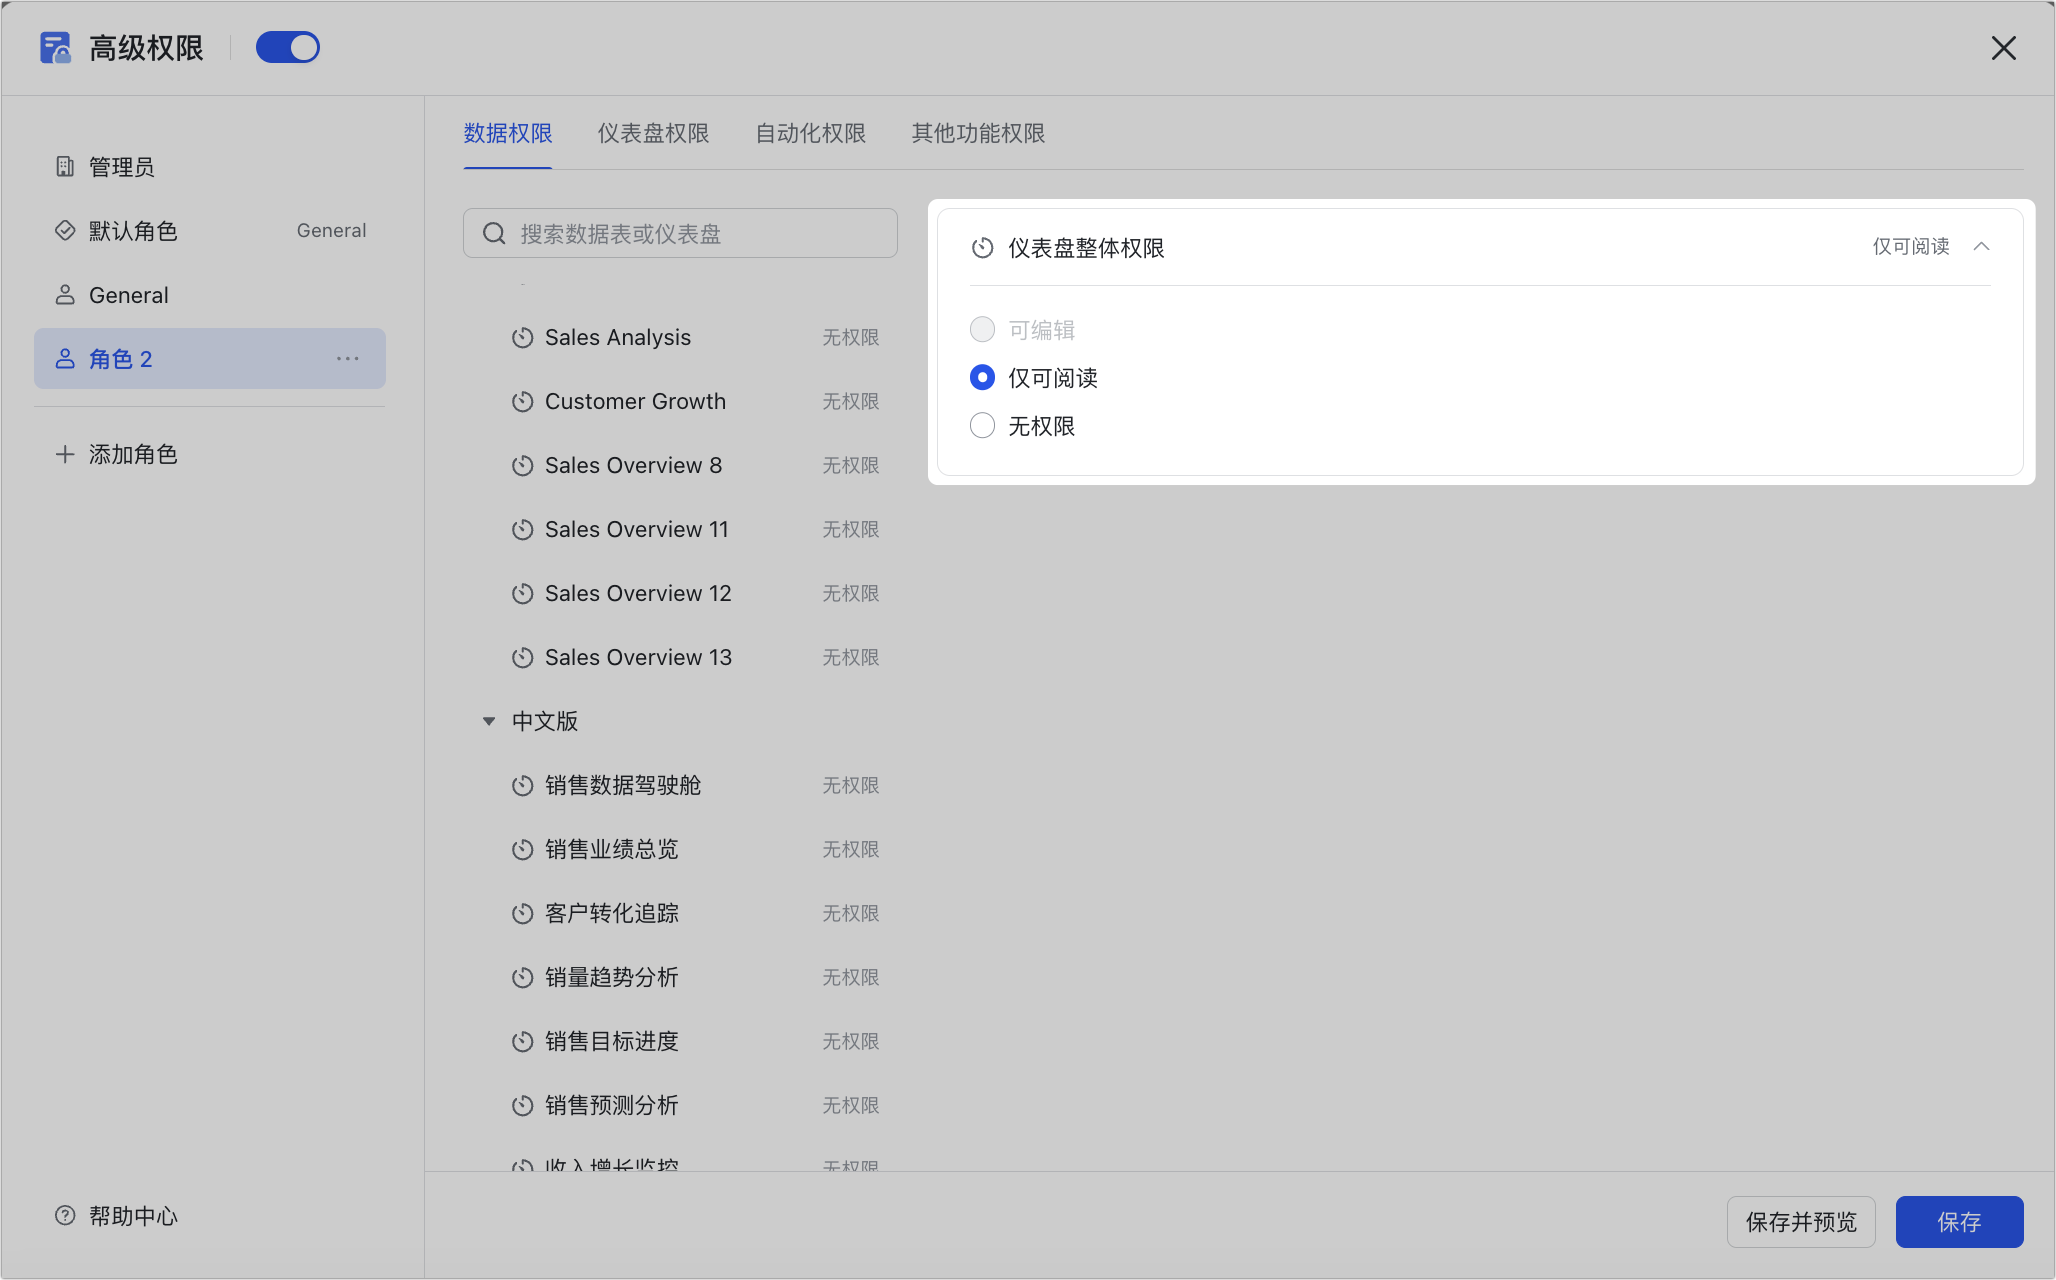Click Sales Overview 11 dashboard icon
Viewport: 2056px width, 1280px height.
tap(522, 530)
